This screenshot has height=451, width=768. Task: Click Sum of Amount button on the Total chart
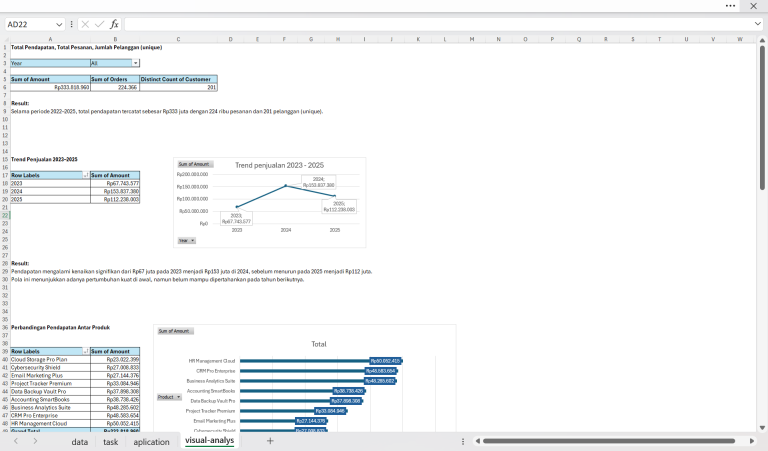pyautogui.click(x=175, y=331)
